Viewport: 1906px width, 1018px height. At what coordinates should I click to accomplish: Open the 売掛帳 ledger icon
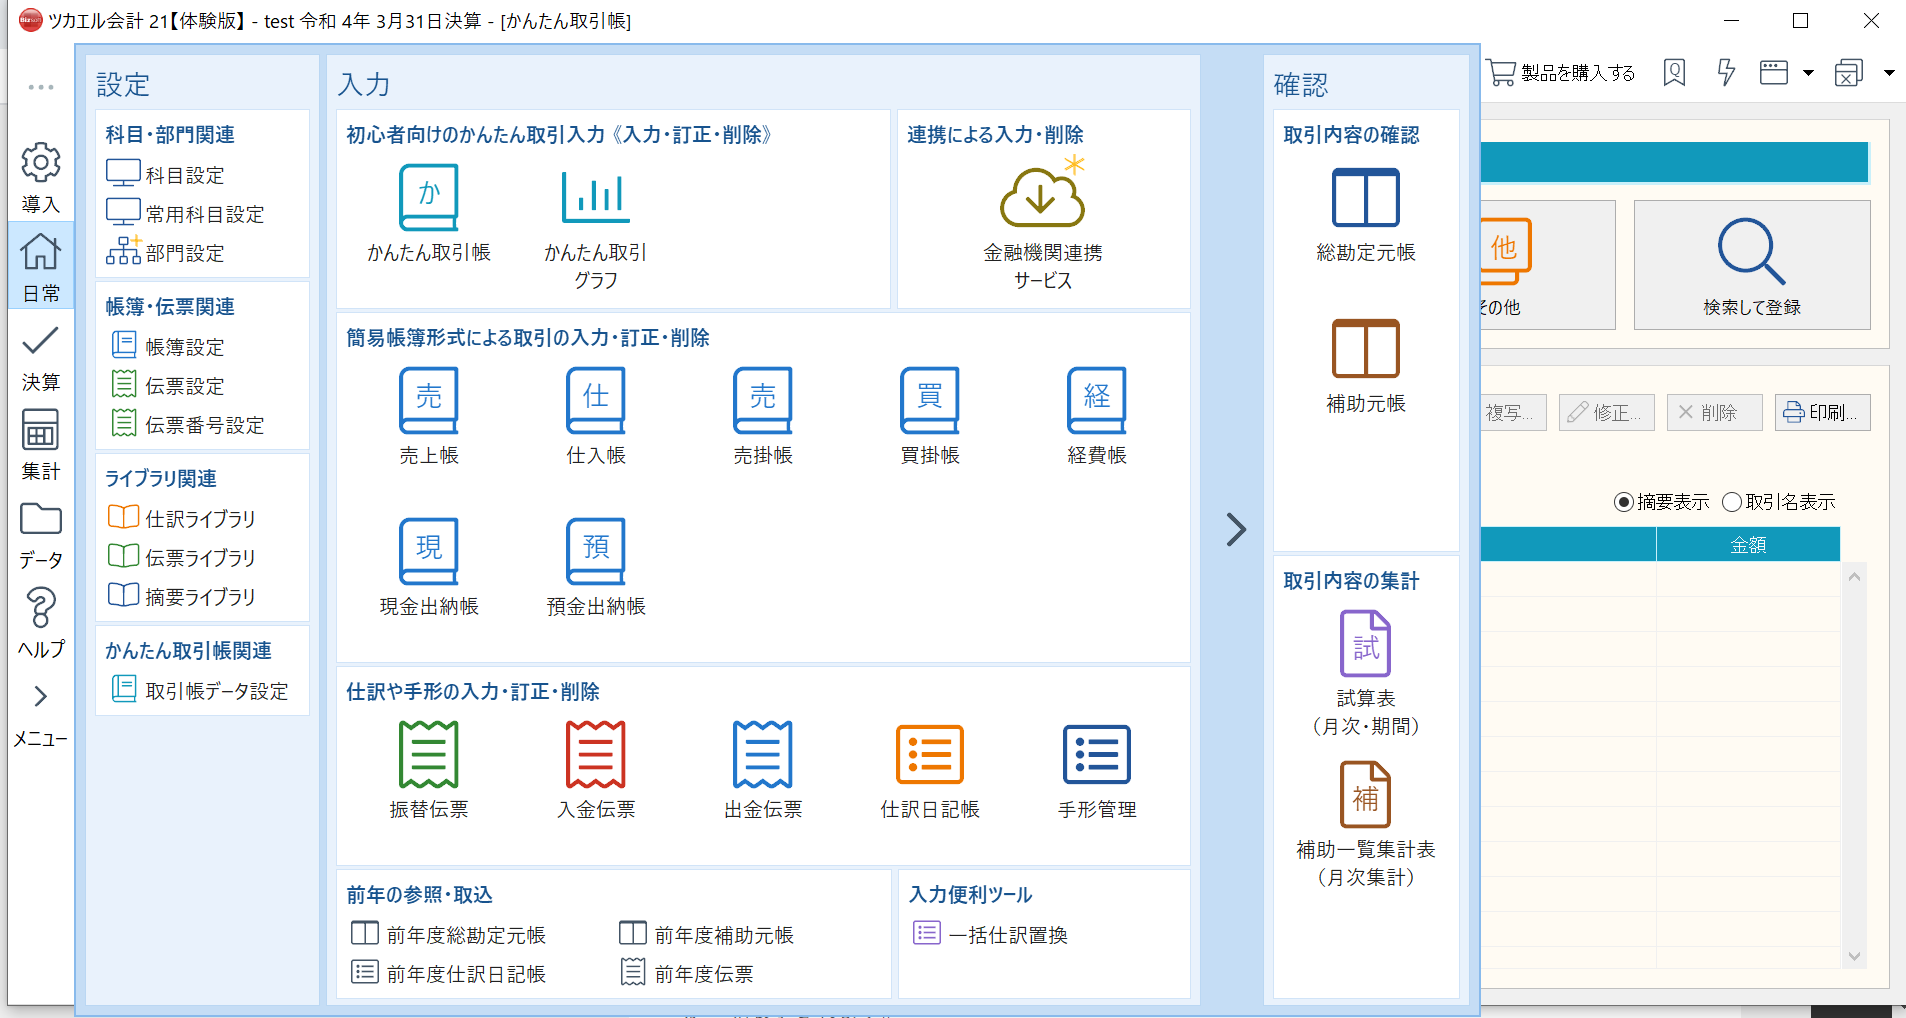pyautogui.click(x=763, y=400)
